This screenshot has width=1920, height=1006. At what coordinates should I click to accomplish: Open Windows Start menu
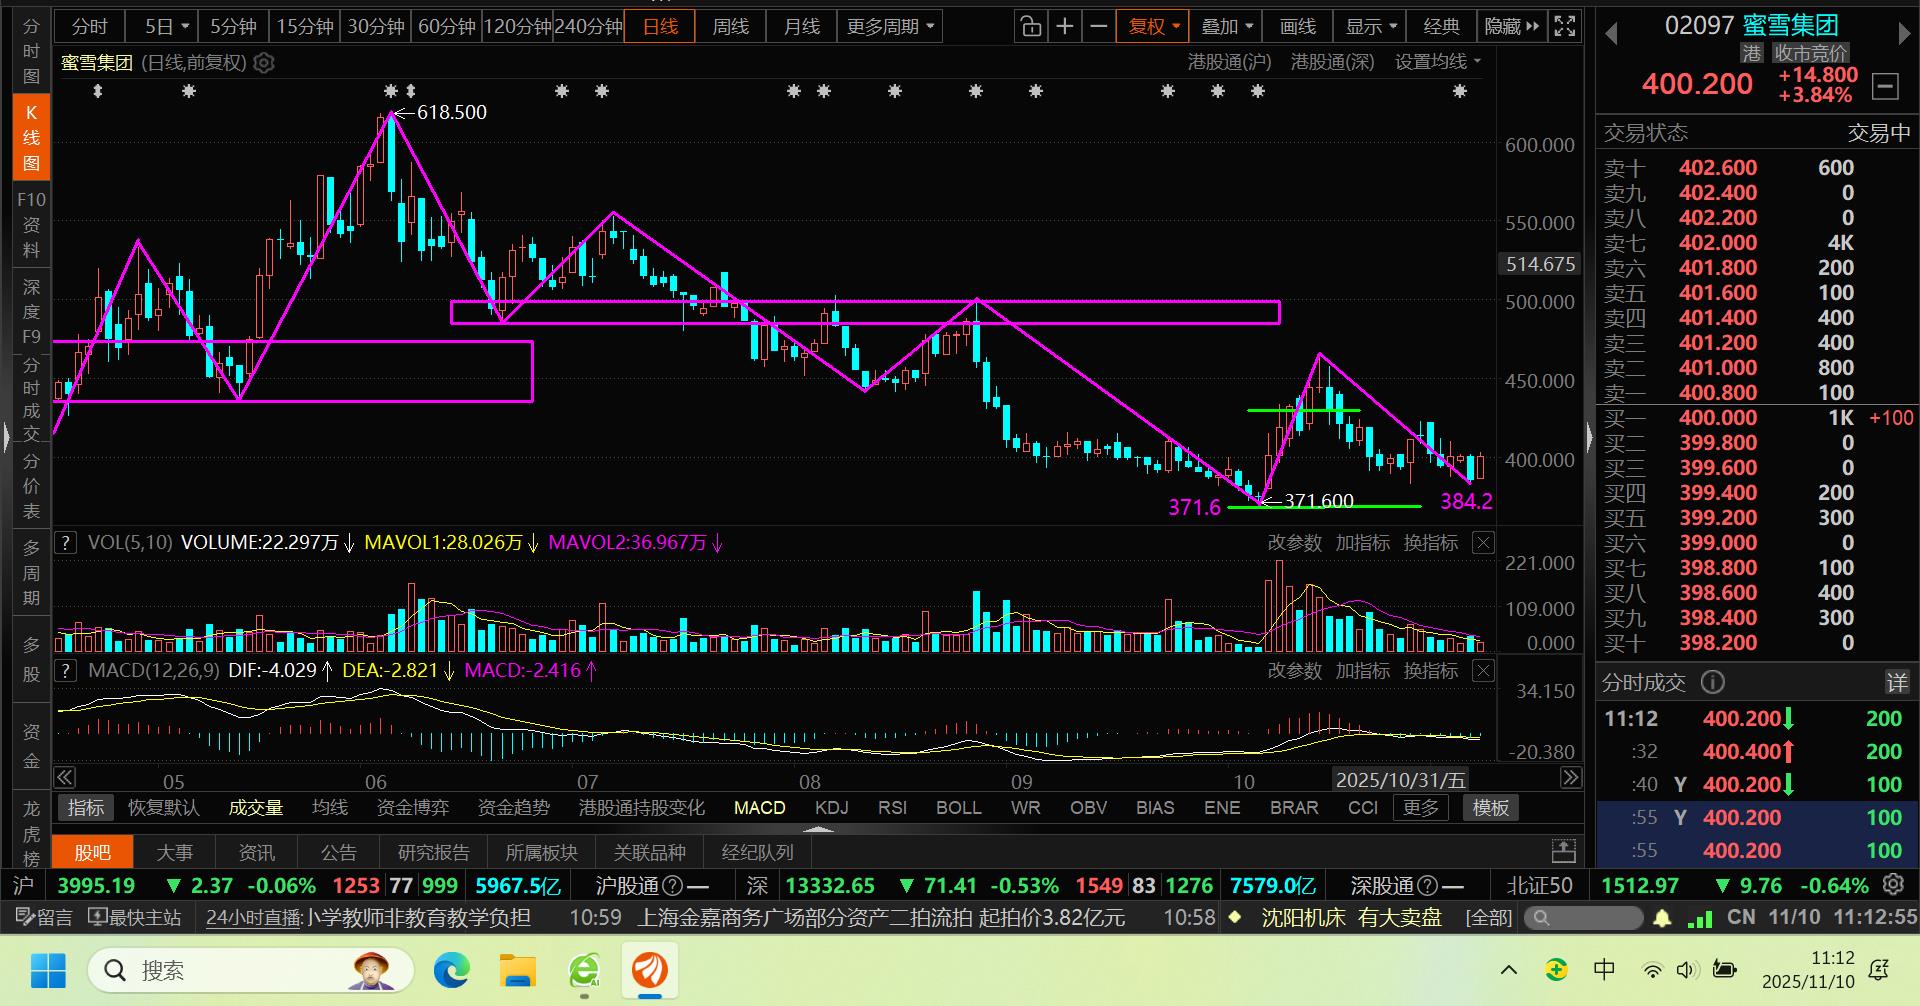coord(48,970)
